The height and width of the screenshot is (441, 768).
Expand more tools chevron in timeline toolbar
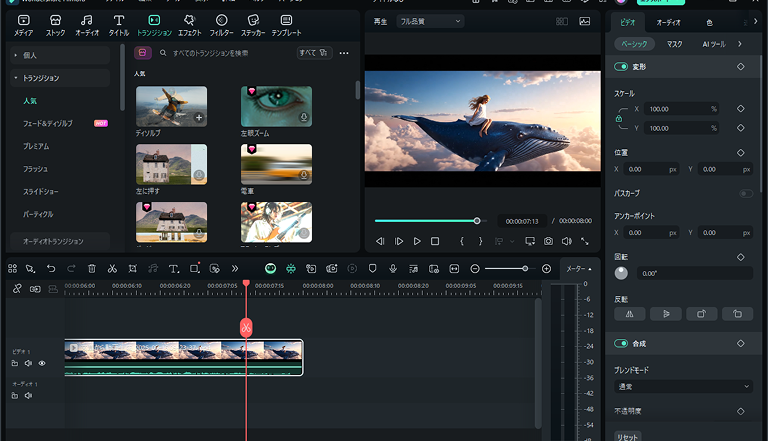tap(235, 269)
